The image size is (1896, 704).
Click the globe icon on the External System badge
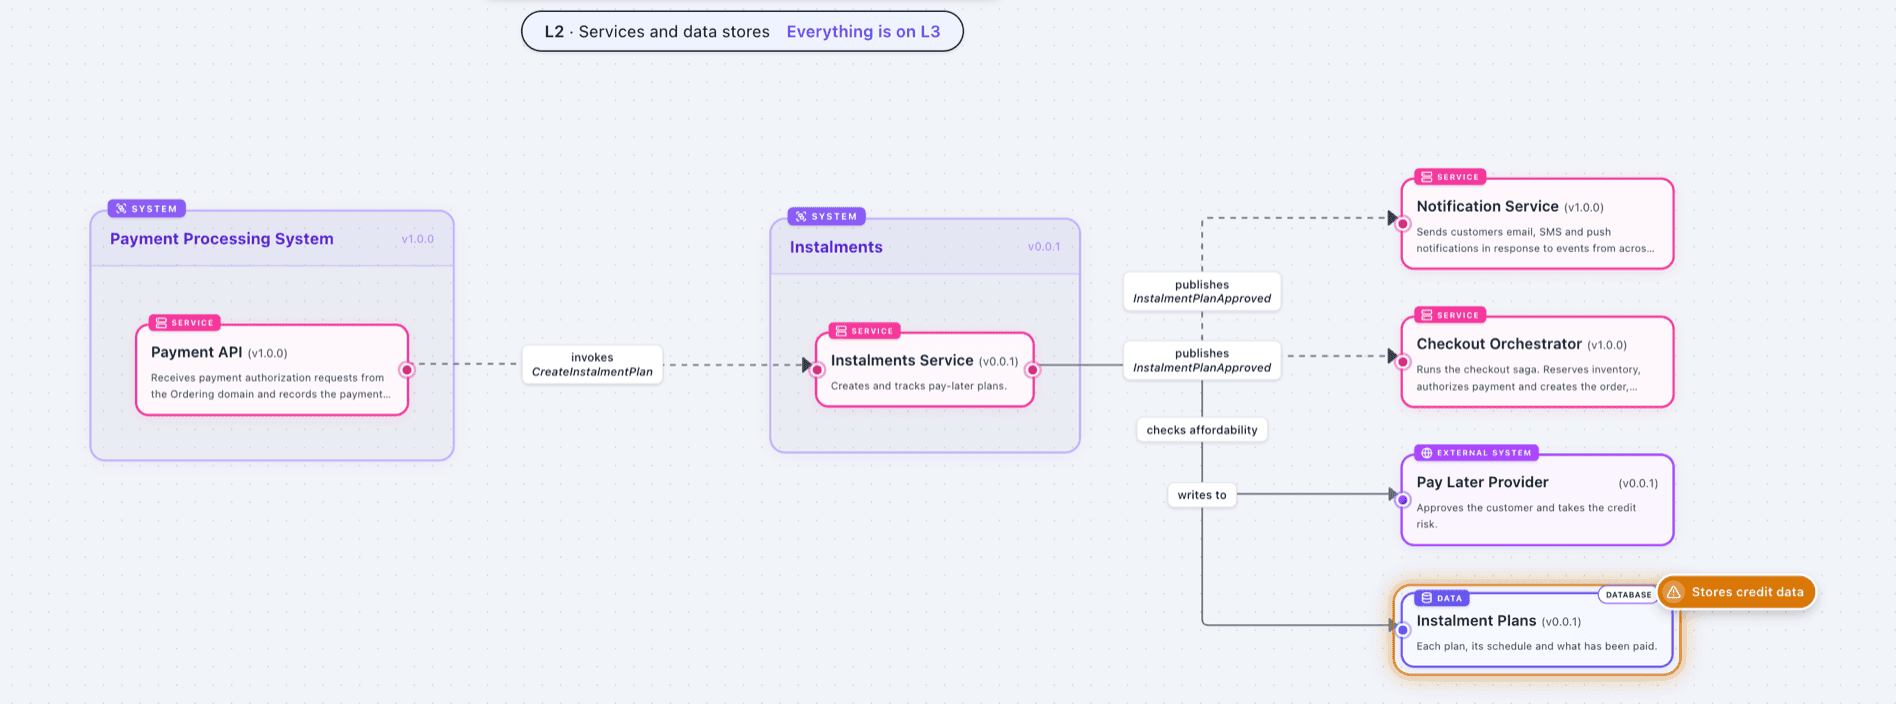point(1427,453)
